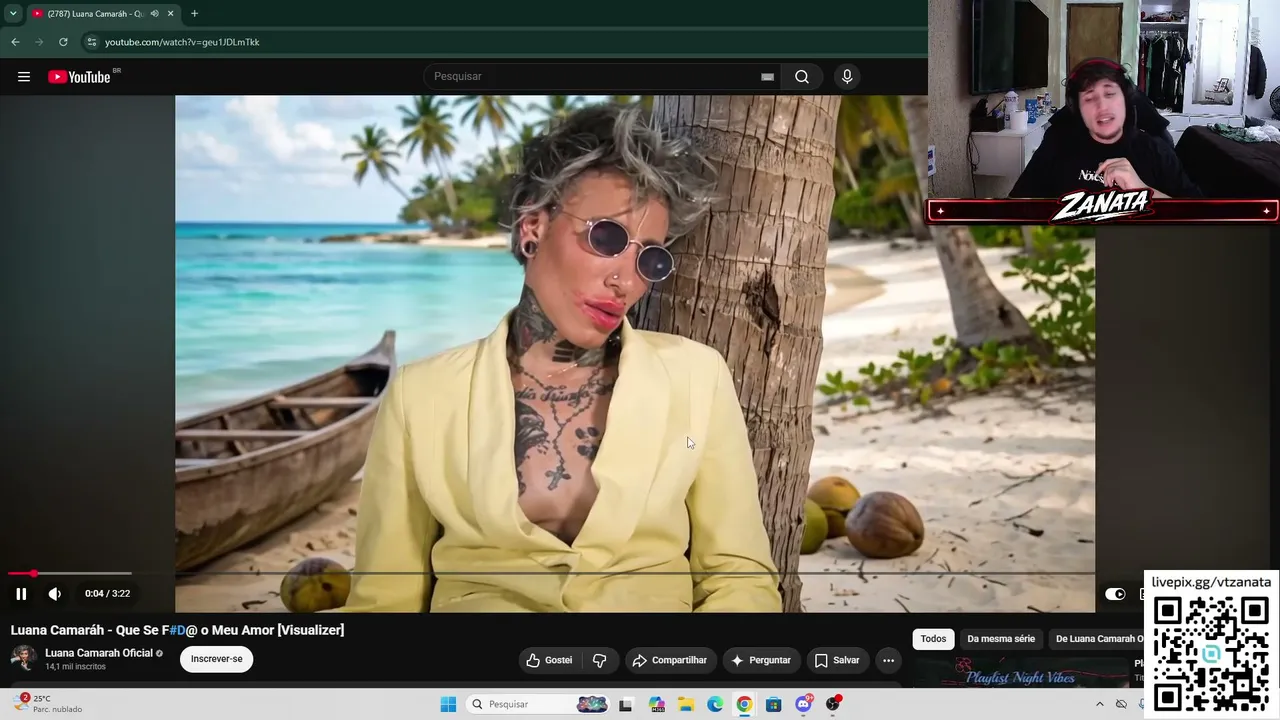Open the YouTube guide hamburger menu
Screen dimensions: 1280x720
point(24,77)
